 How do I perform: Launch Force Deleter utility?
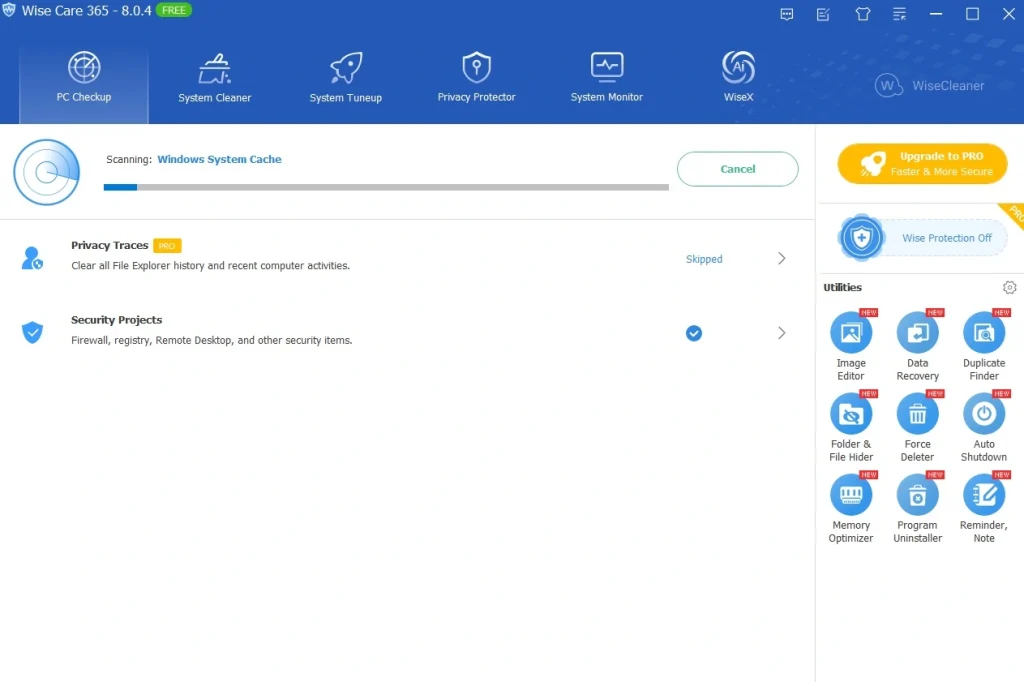pyautogui.click(x=918, y=427)
